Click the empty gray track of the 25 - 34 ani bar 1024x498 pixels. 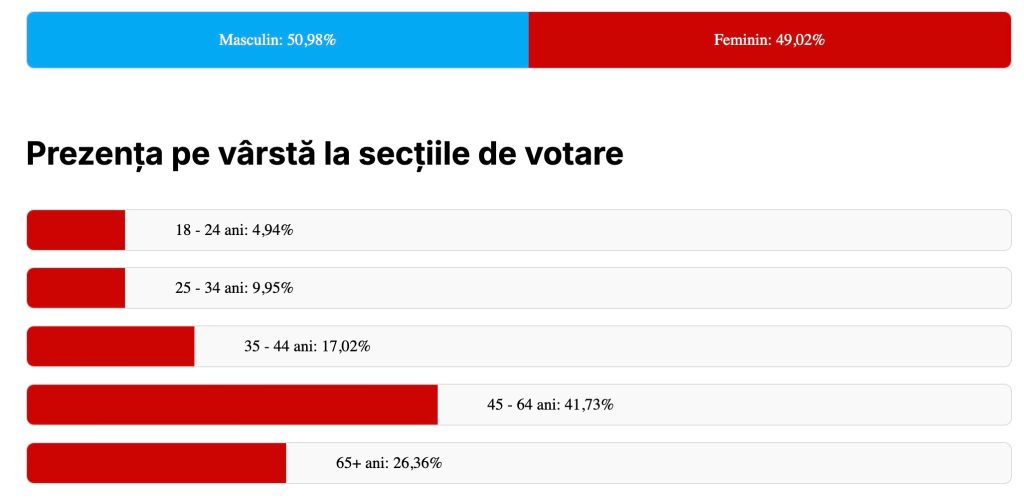click(x=650, y=288)
